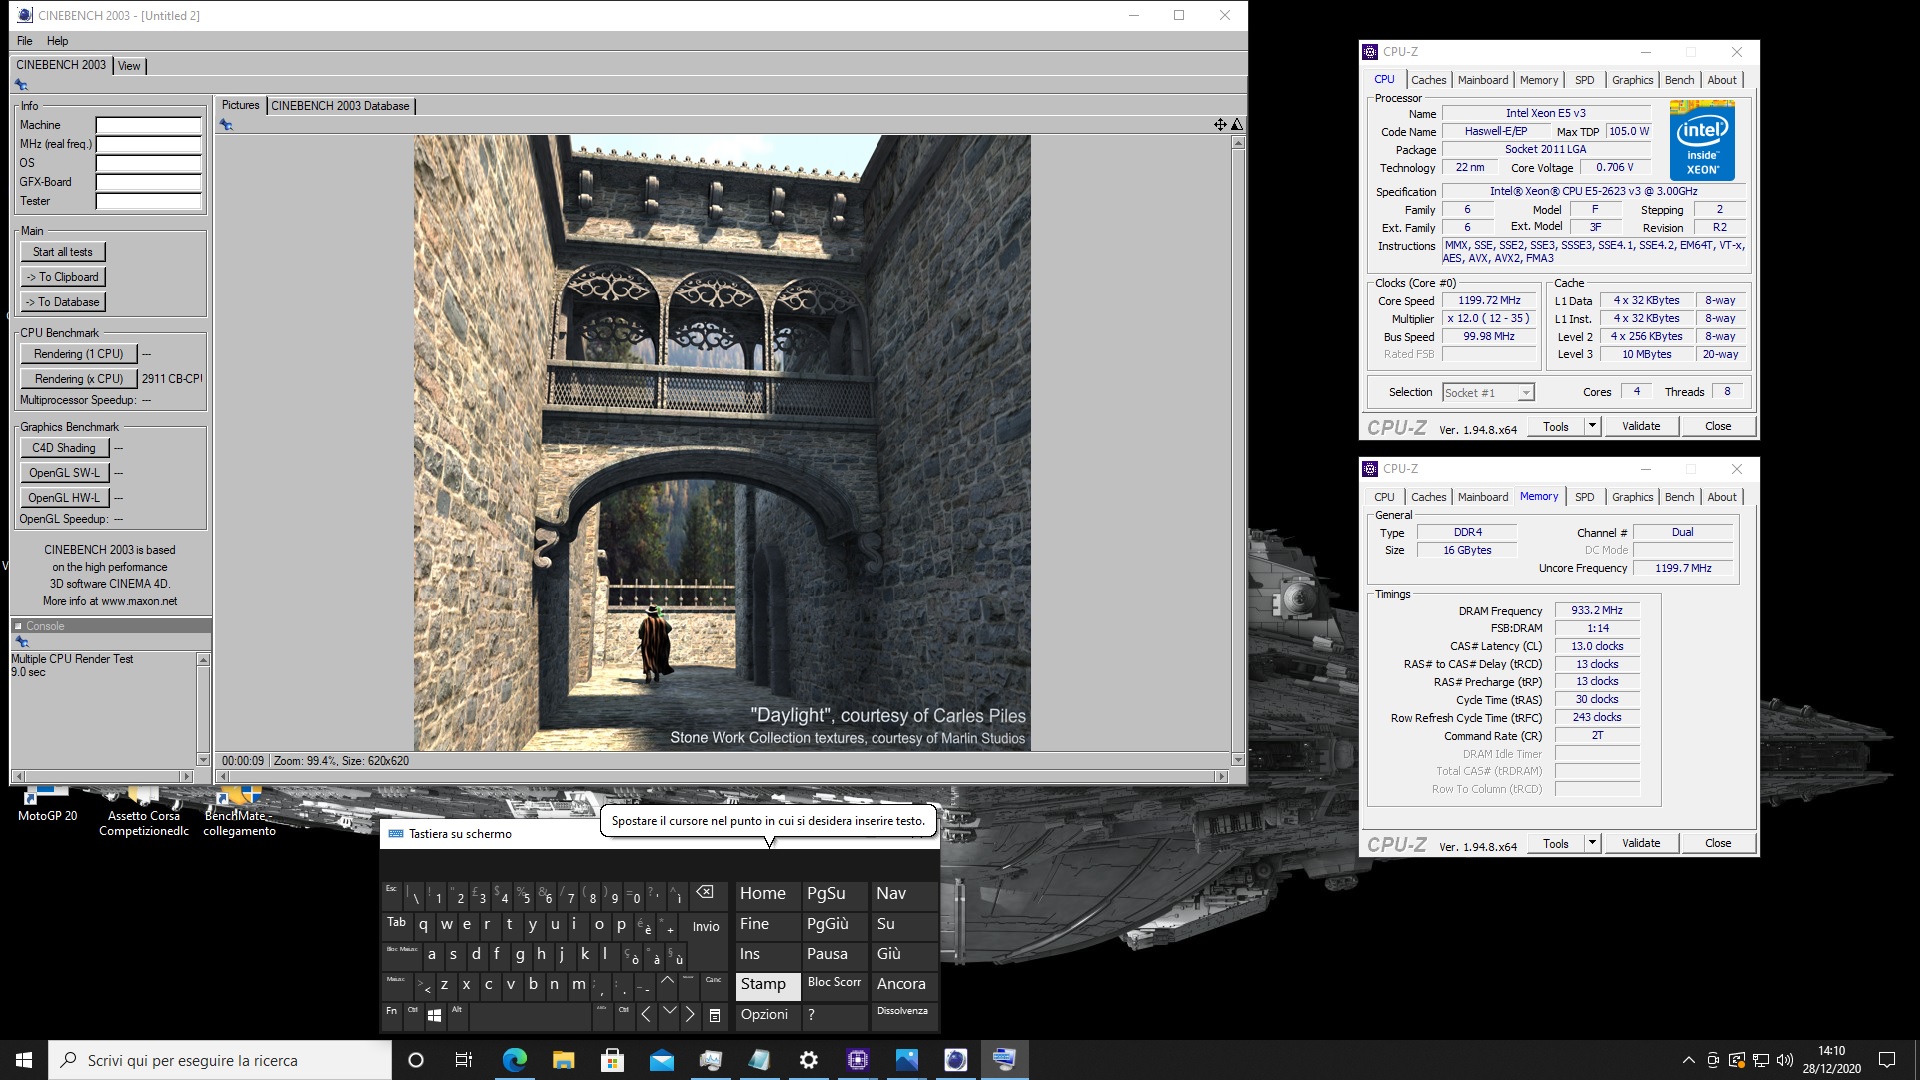Click the Start all tests button
The image size is (1920, 1080).
(x=63, y=252)
